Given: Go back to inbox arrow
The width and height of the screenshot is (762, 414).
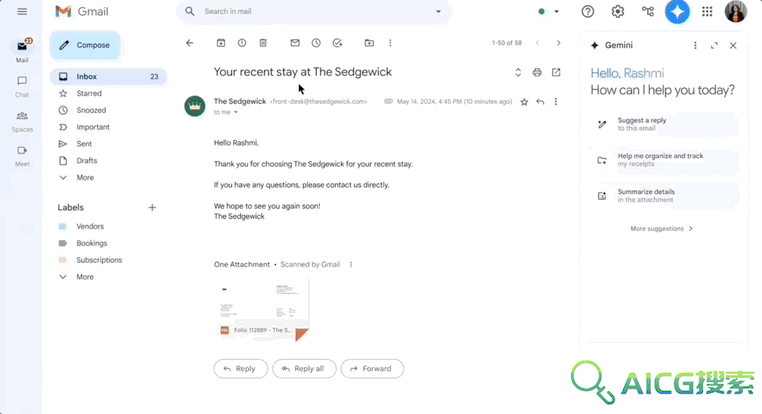Looking at the screenshot, I should (x=190, y=43).
